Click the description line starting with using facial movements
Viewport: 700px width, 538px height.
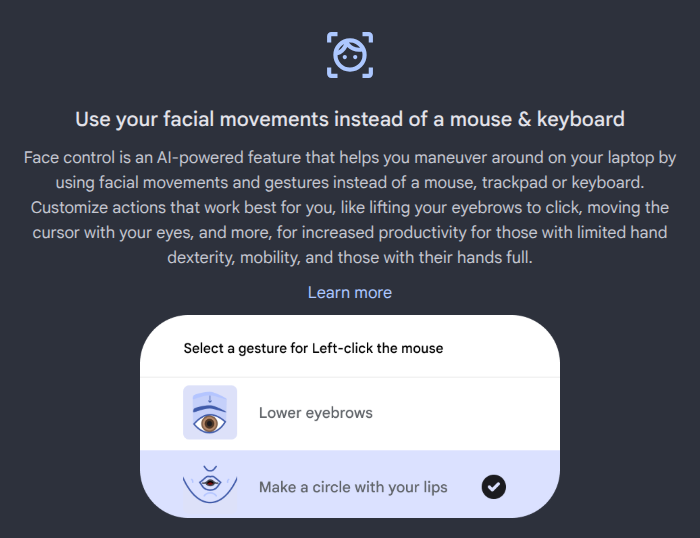click(349, 183)
